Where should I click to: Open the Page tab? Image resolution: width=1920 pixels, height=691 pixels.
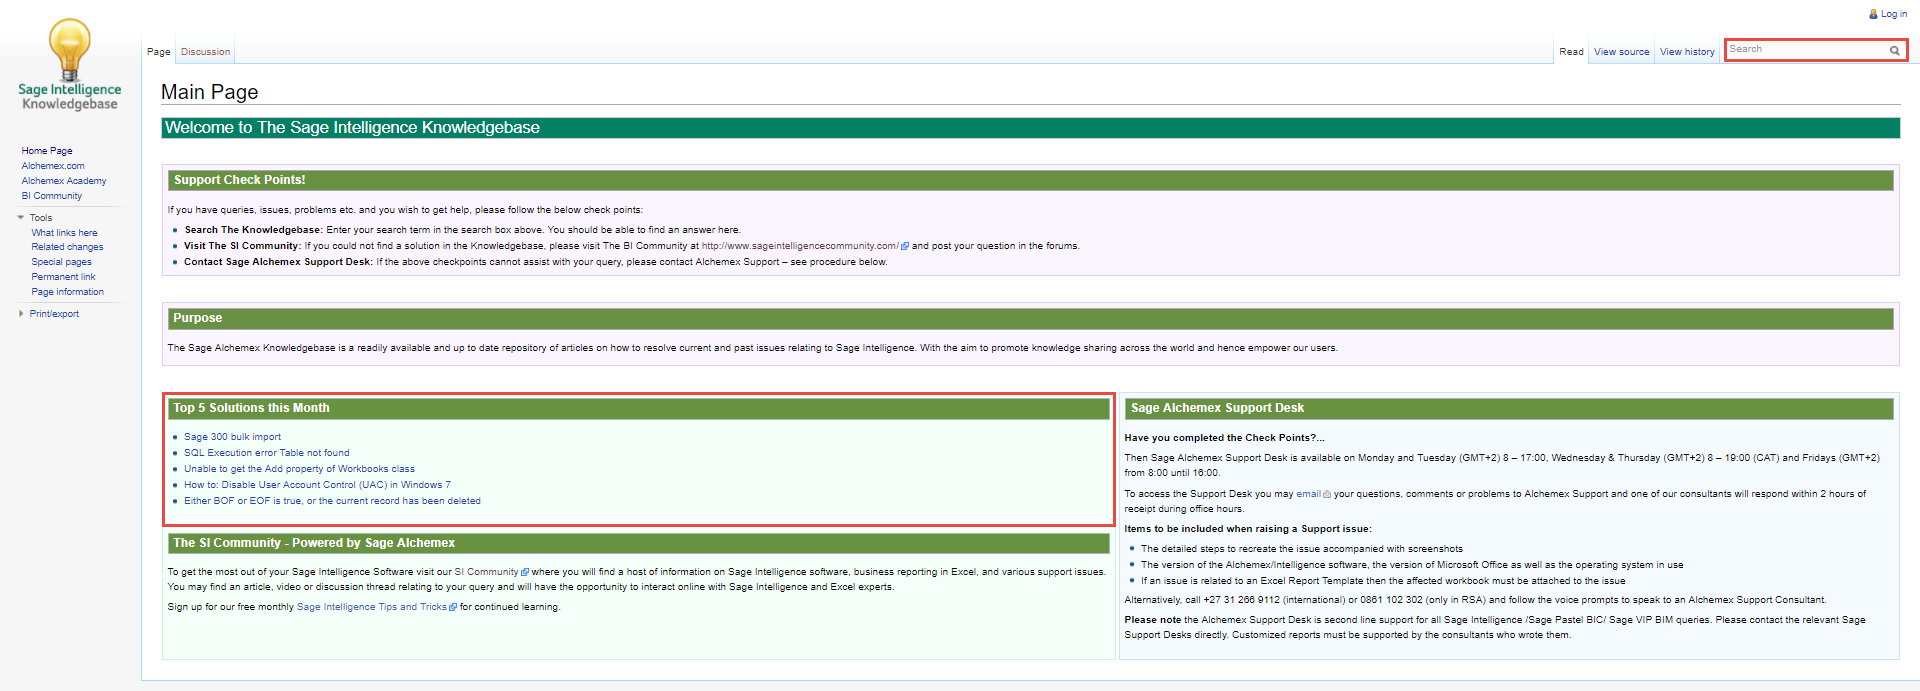pos(159,52)
